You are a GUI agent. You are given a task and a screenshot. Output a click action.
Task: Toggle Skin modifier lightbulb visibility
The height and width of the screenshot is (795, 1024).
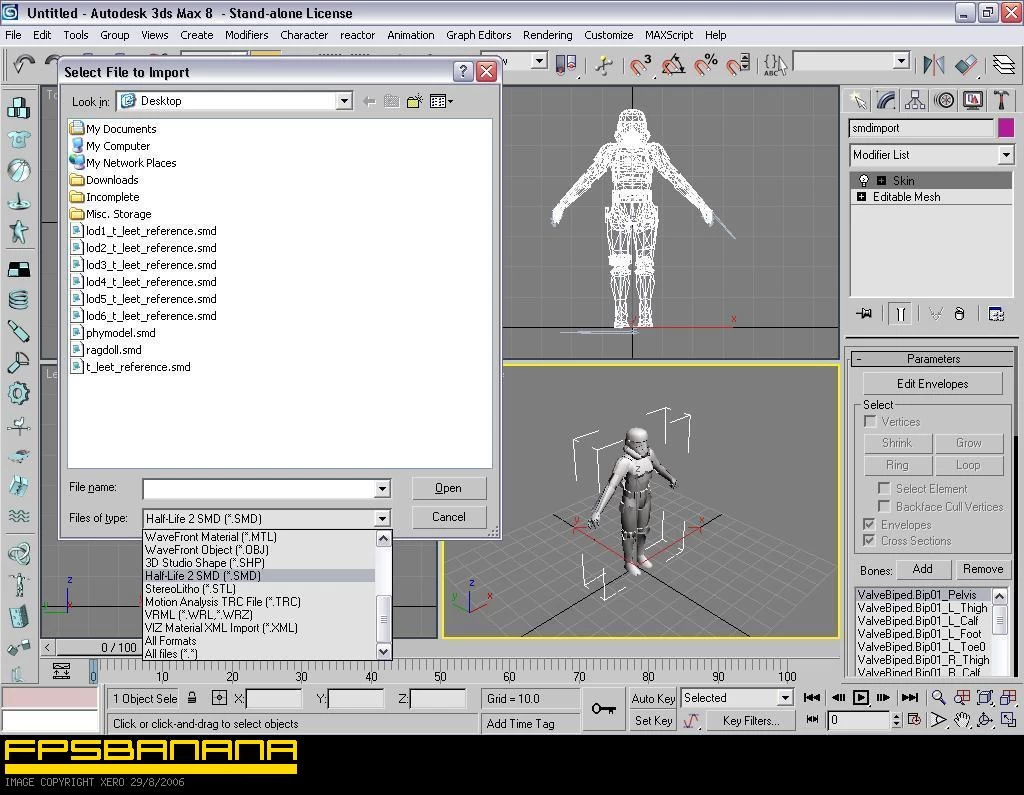click(x=864, y=180)
